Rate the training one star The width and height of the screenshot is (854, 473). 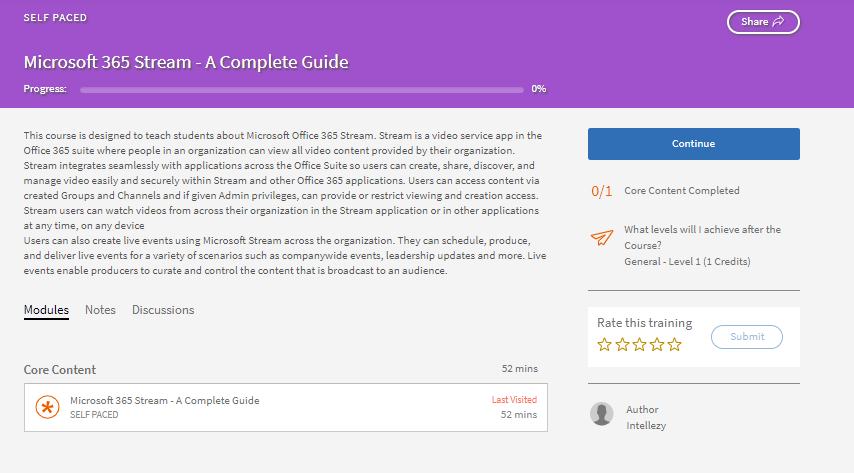pos(604,345)
